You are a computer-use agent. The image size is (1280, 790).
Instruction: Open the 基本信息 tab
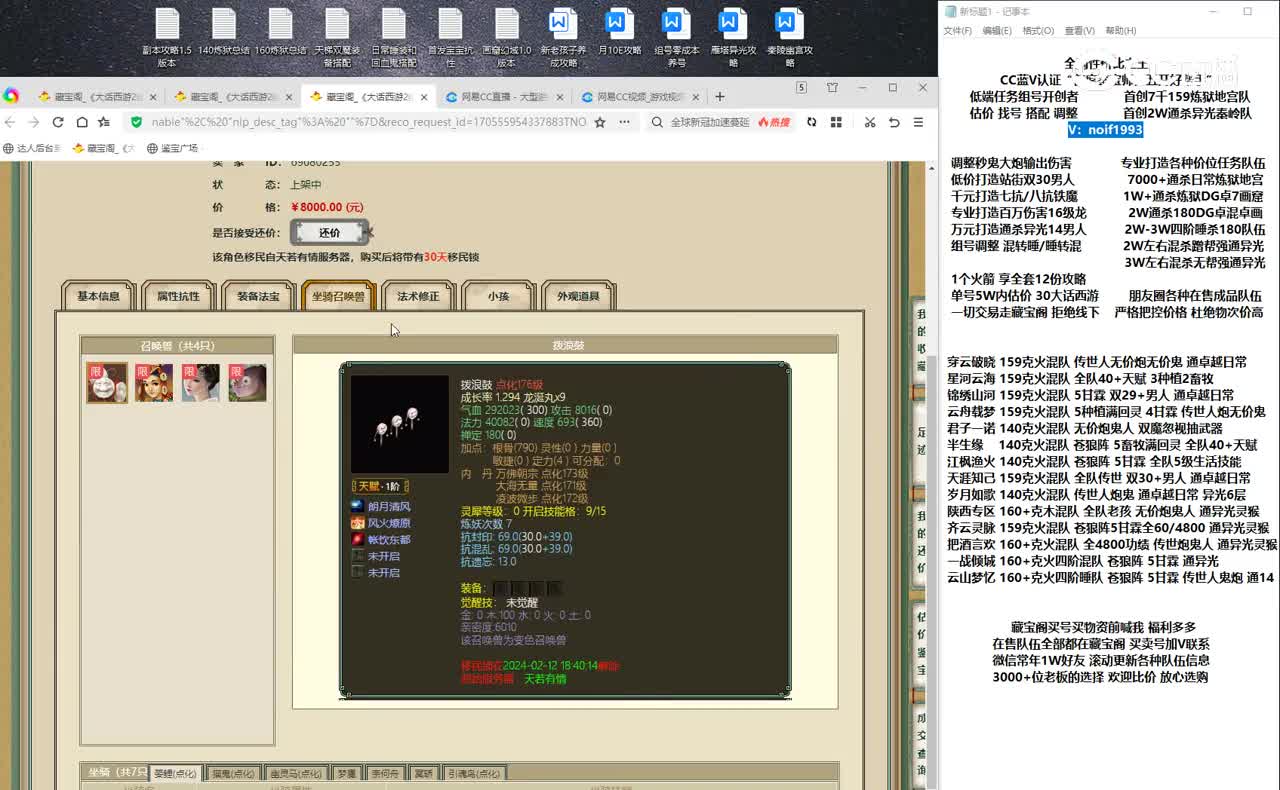coord(98,296)
